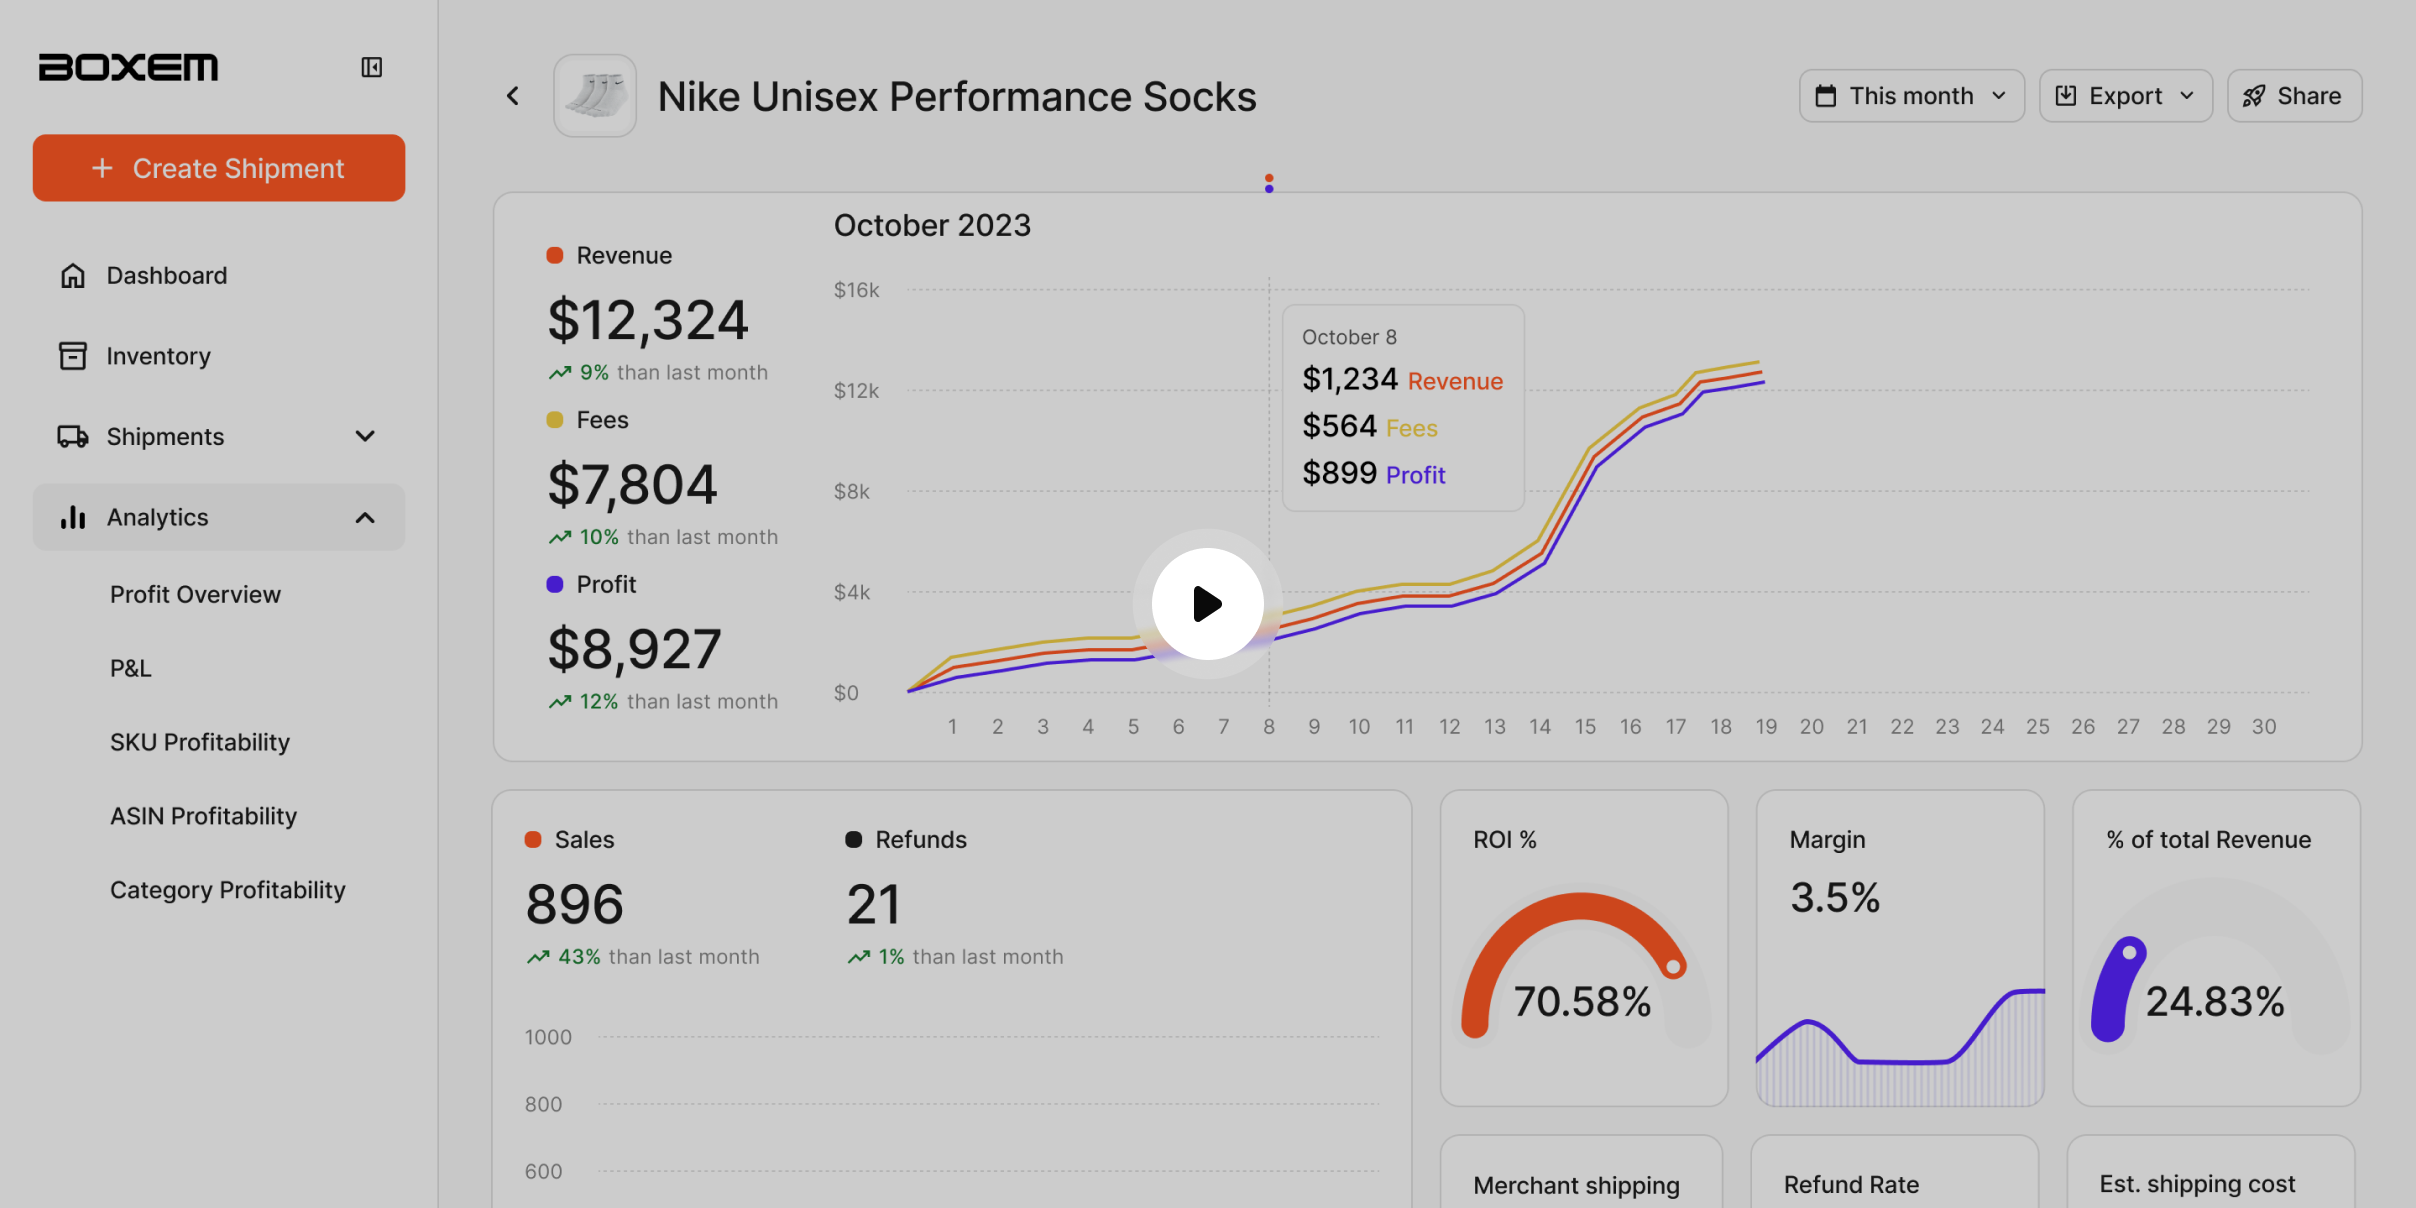Click the $12,324 revenue value
Viewport: 2416px width, 1208px height.
pyautogui.click(x=648, y=320)
